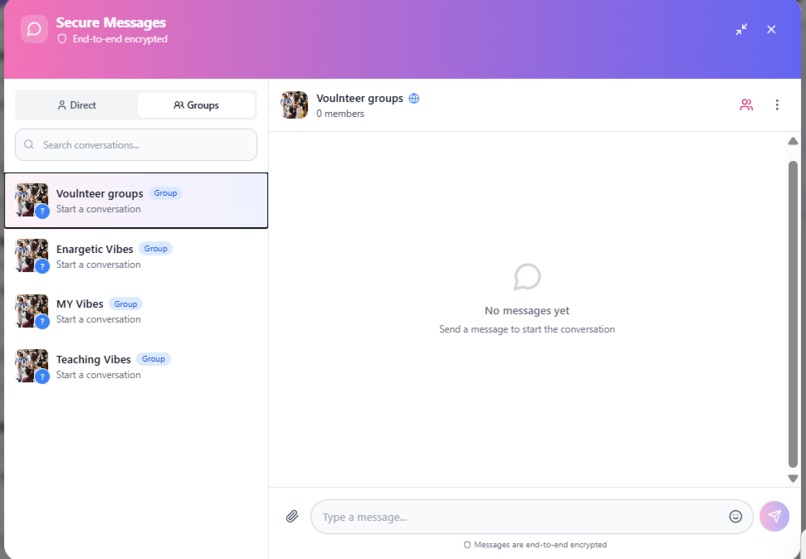The width and height of the screenshot is (806, 559).
Task: Click the question badge on Teaching Vibes avatar
Action: coord(42,376)
